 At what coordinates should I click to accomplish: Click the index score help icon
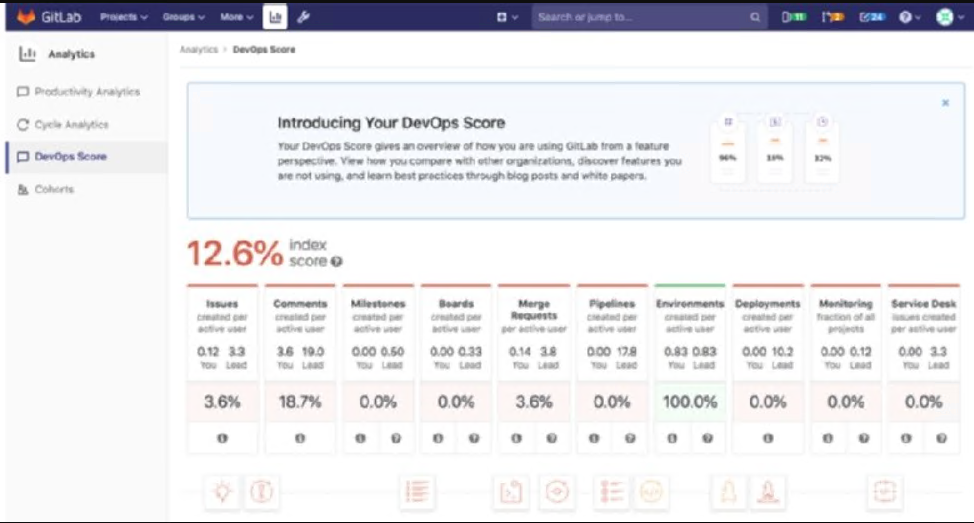[x=336, y=262]
